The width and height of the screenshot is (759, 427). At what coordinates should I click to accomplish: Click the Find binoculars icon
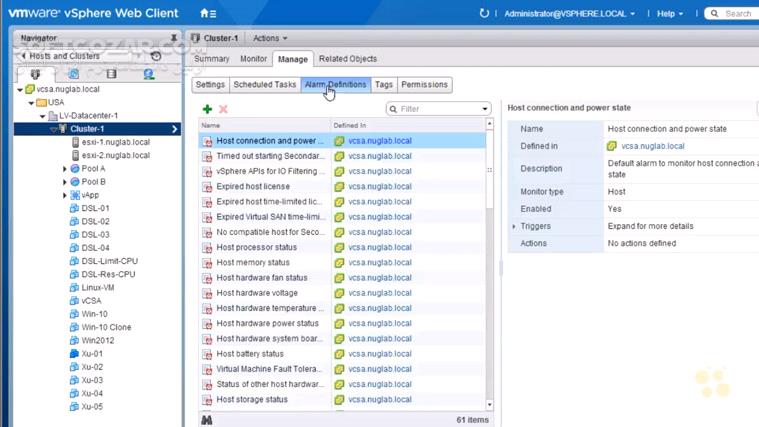tap(207, 420)
